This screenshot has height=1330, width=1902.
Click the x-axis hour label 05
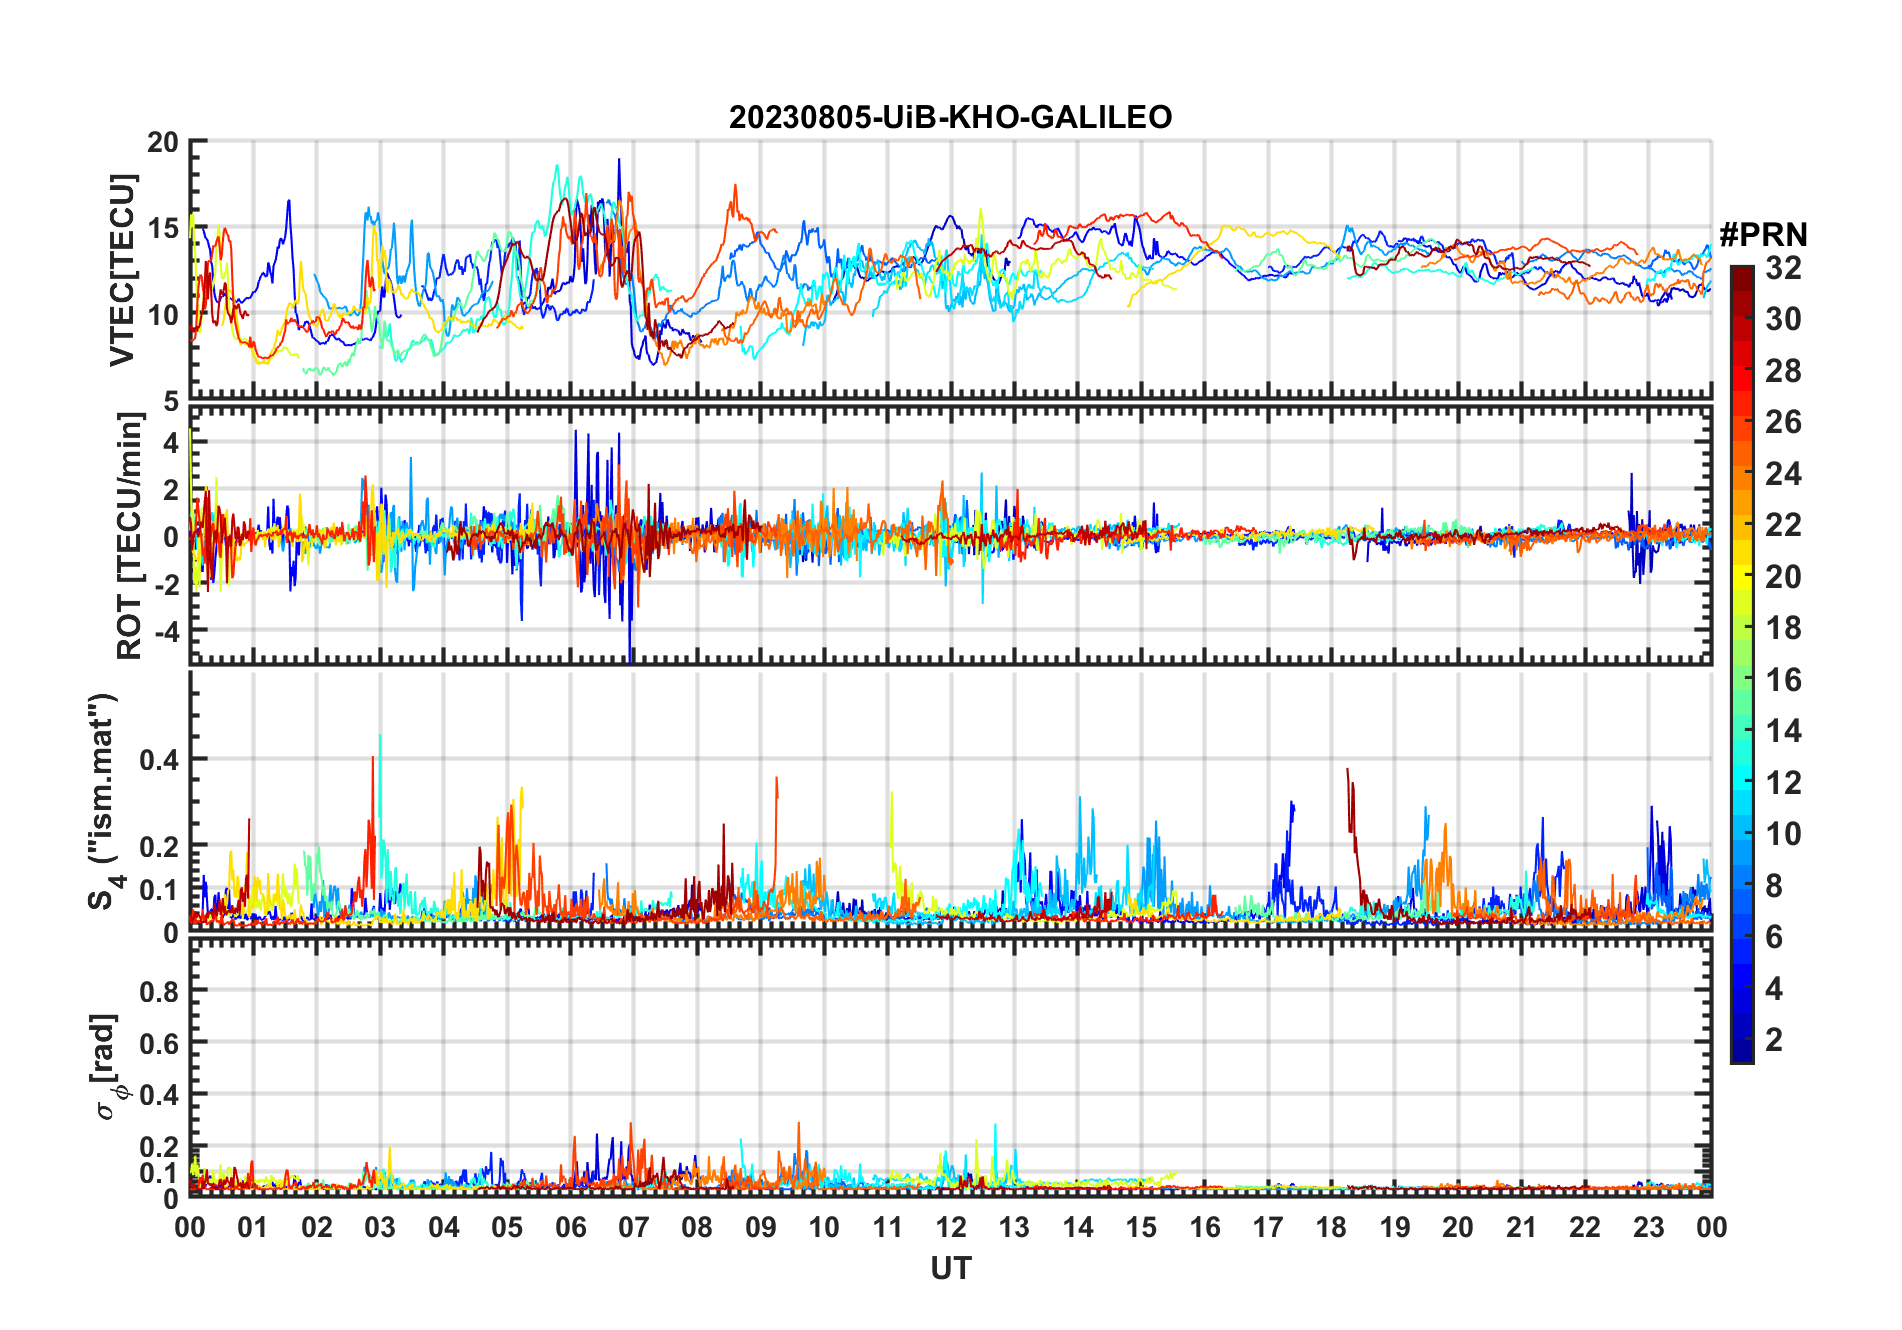pos(507,1228)
